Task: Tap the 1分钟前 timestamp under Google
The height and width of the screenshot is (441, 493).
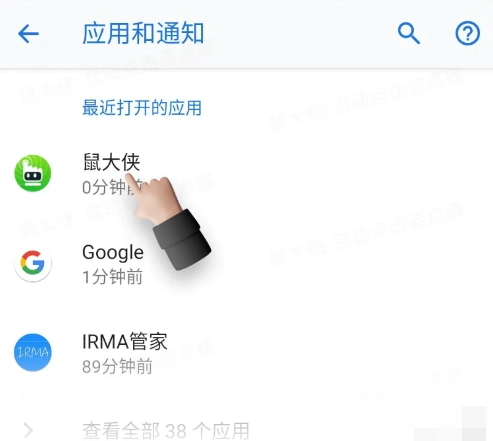Action: (x=112, y=277)
